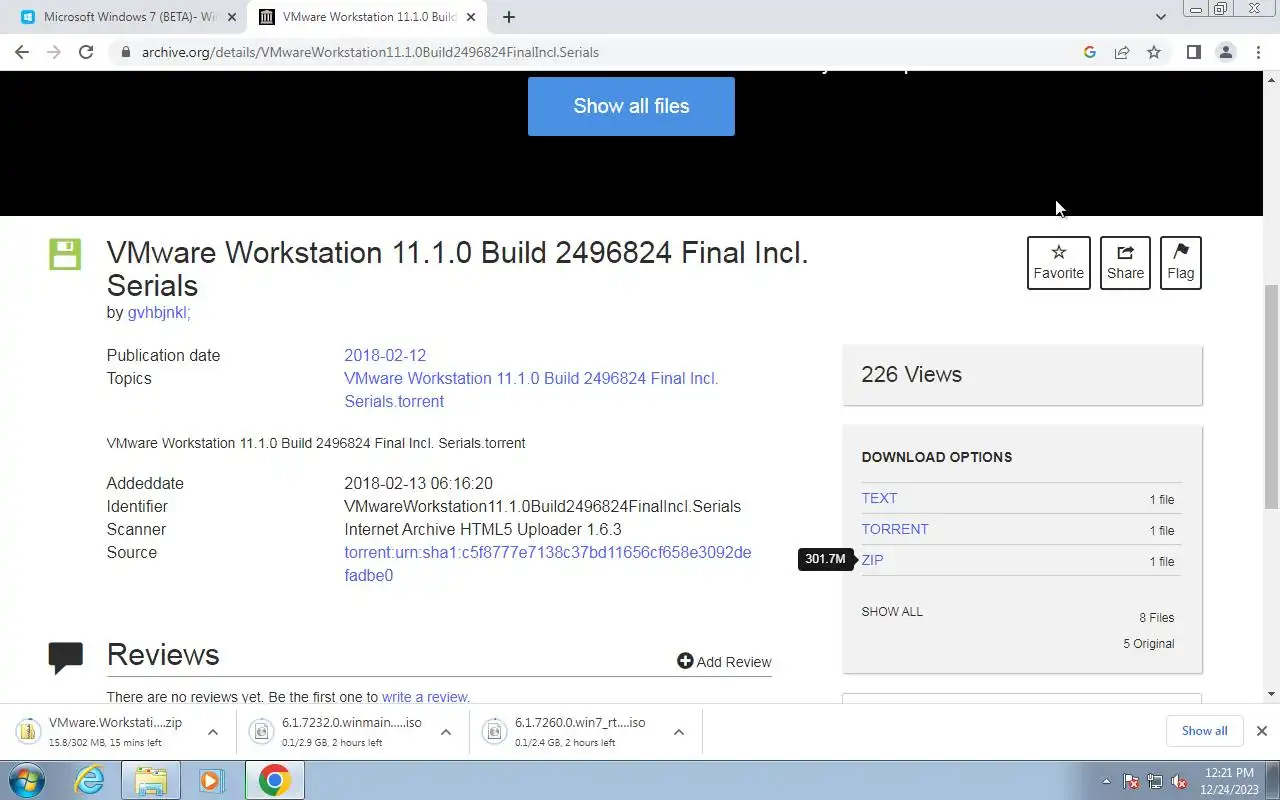Go forward to next page
Image resolution: width=1280 pixels, height=800 pixels.
(54, 52)
